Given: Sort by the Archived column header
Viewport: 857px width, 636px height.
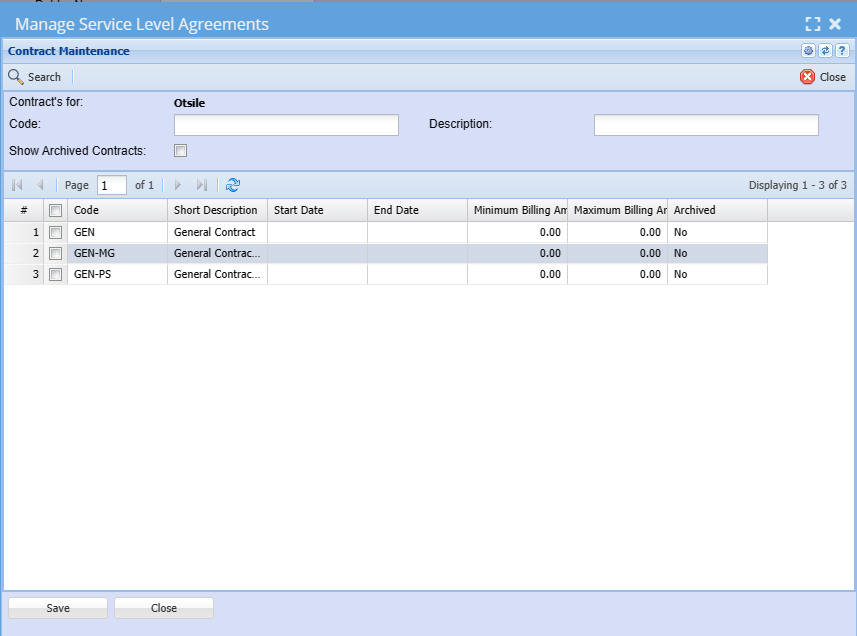Looking at the screenshot, I should coord(717,210).
